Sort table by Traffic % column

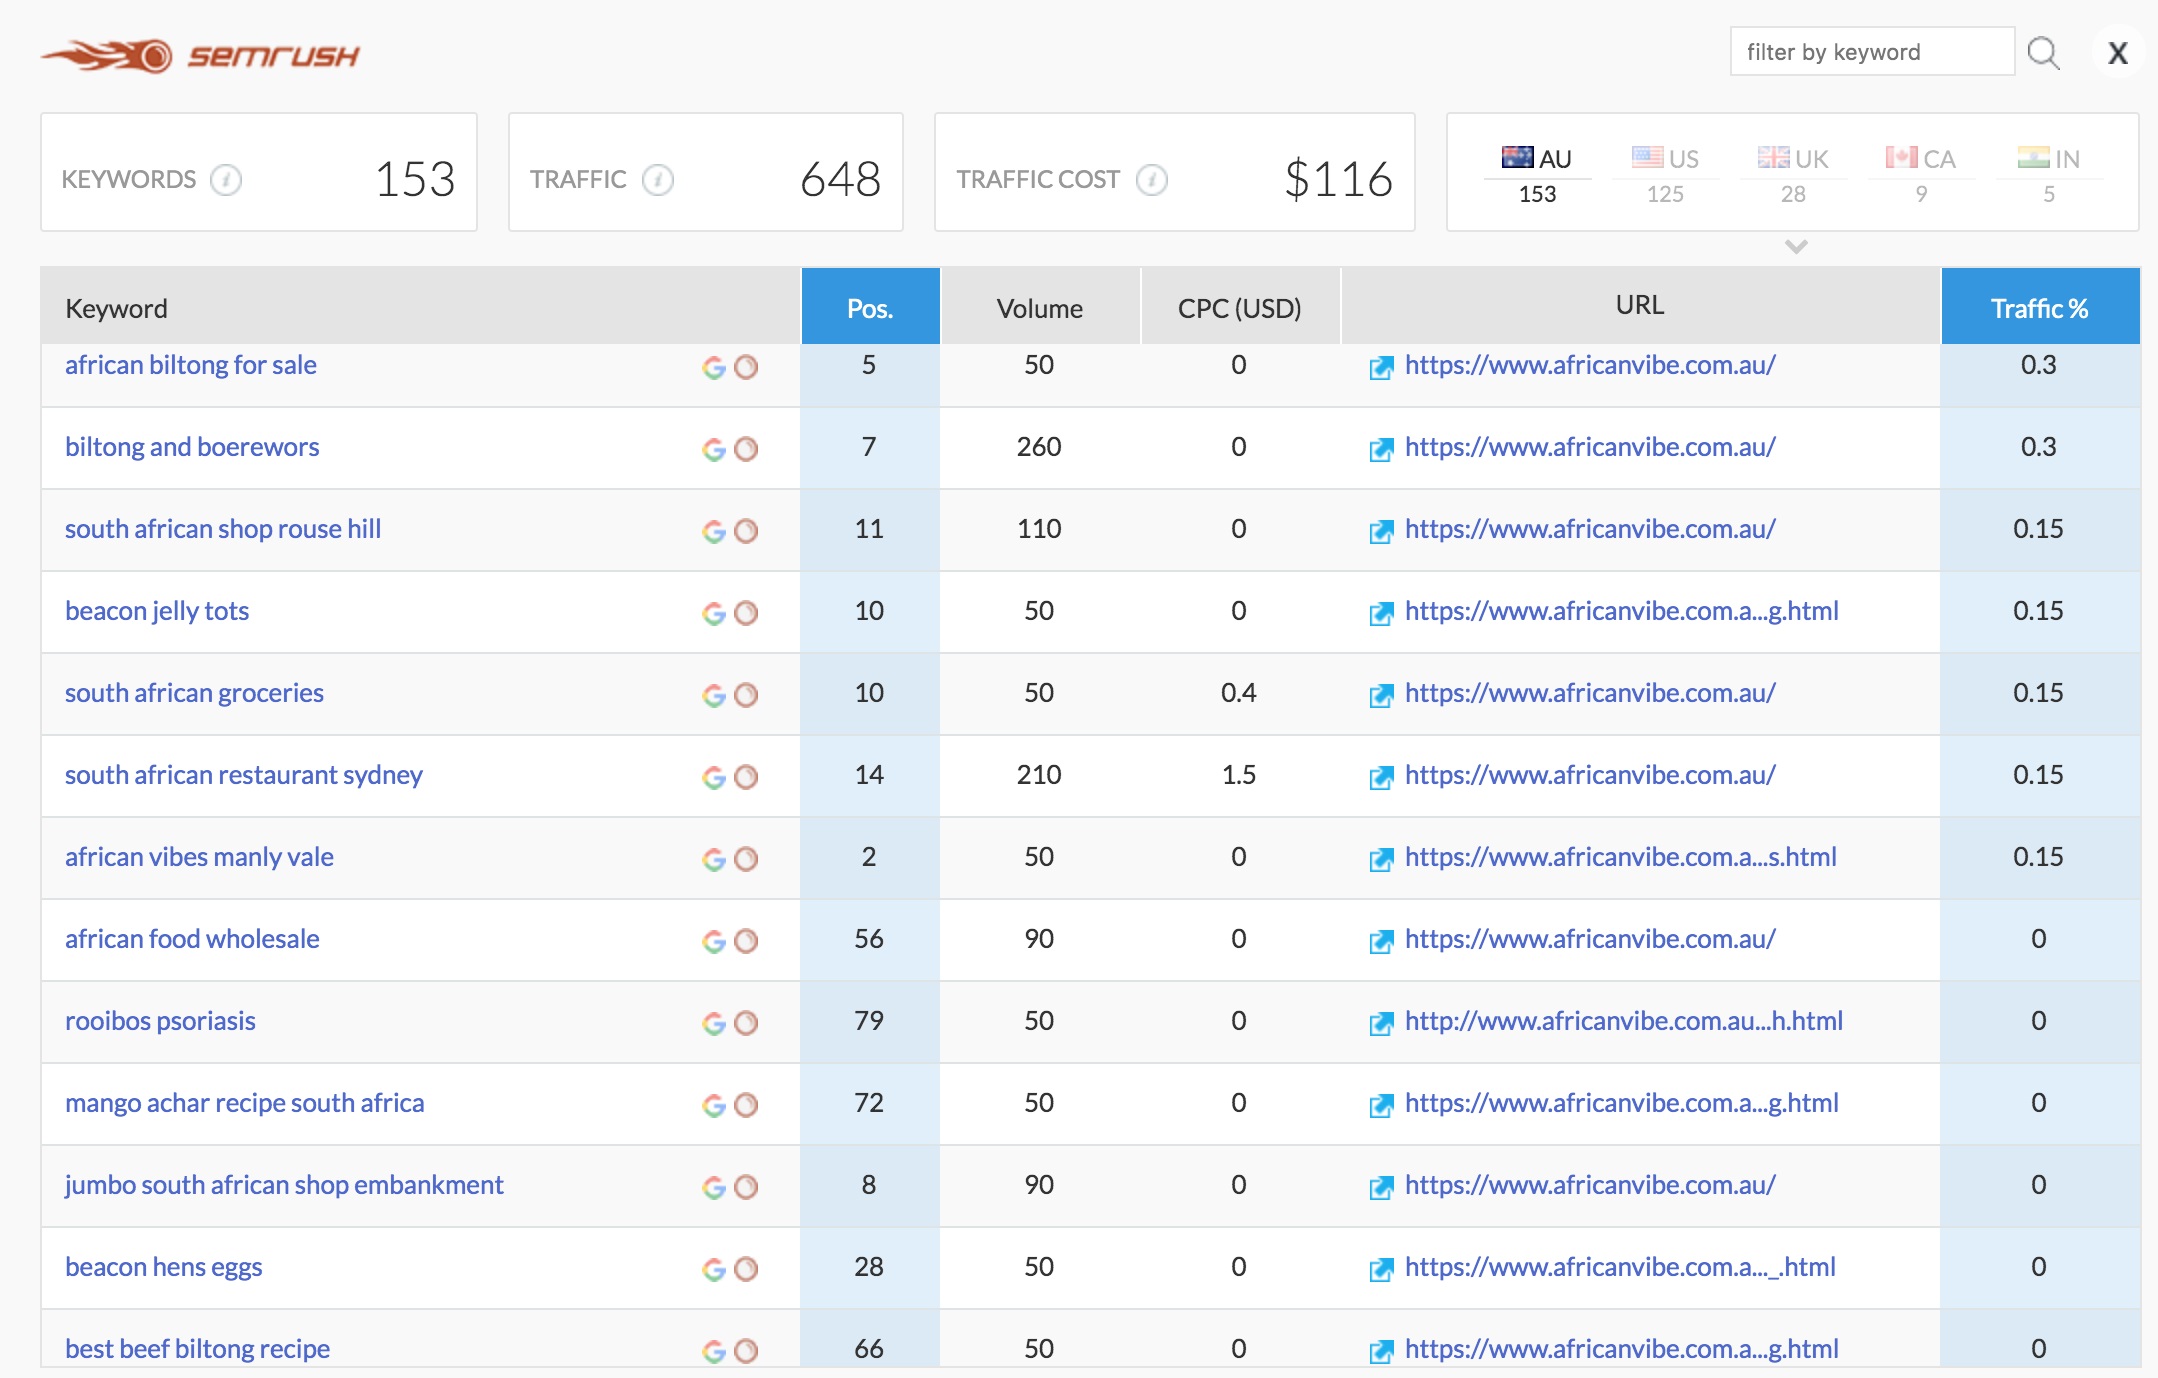2040,307
